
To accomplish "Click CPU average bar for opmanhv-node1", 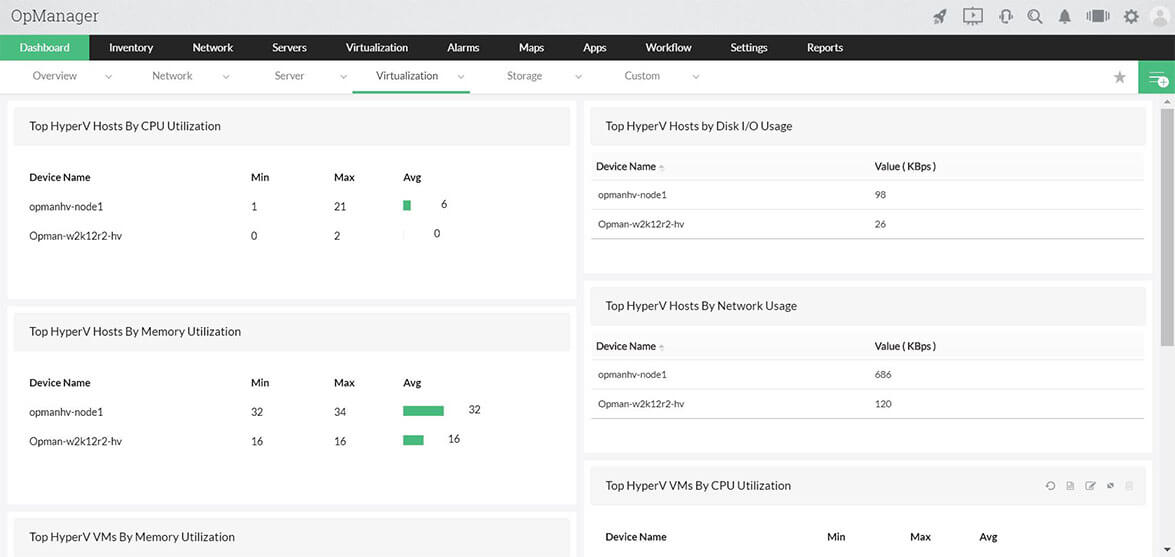I will click(407, 205).
